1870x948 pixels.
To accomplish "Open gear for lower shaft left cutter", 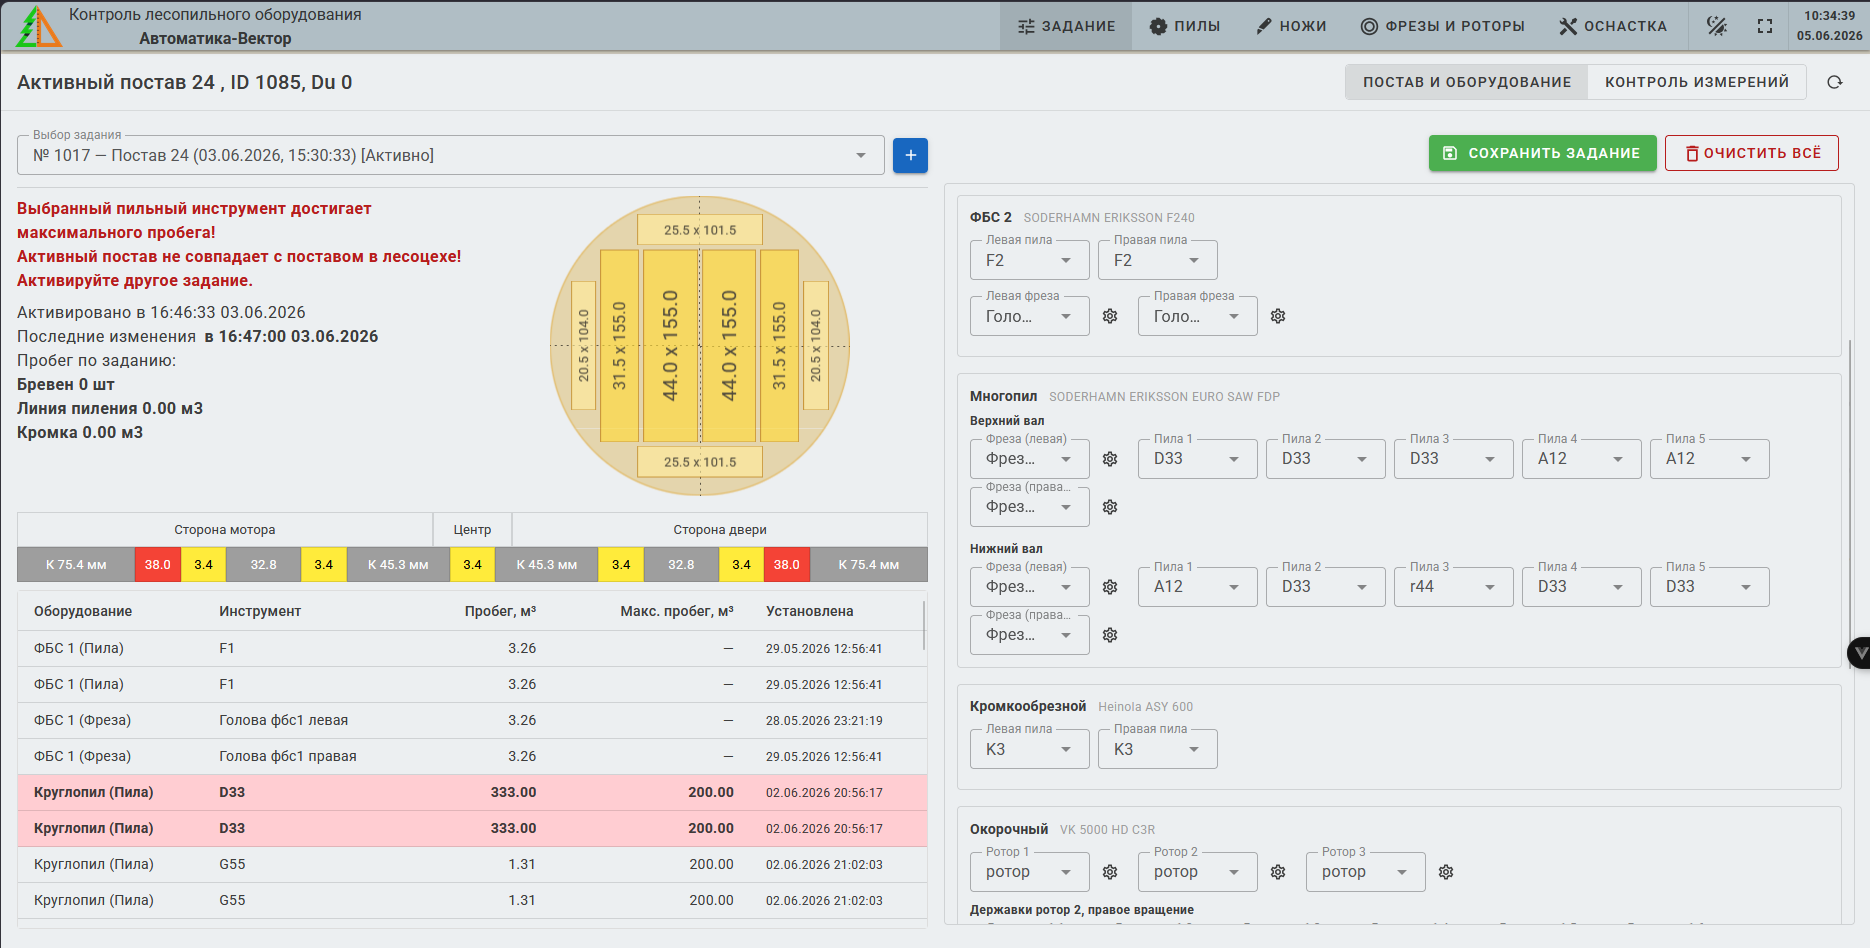I will (1110, 587).
